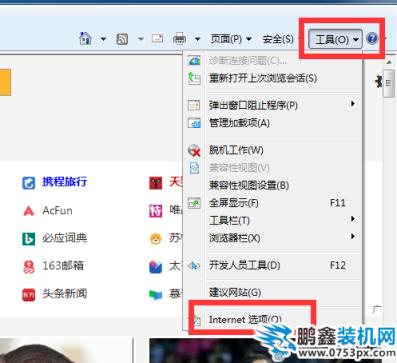Image resolution: width=397 pixels, height=363 pixels.
Task: Click the blue-orange icon beside 太
Action: 155,267
